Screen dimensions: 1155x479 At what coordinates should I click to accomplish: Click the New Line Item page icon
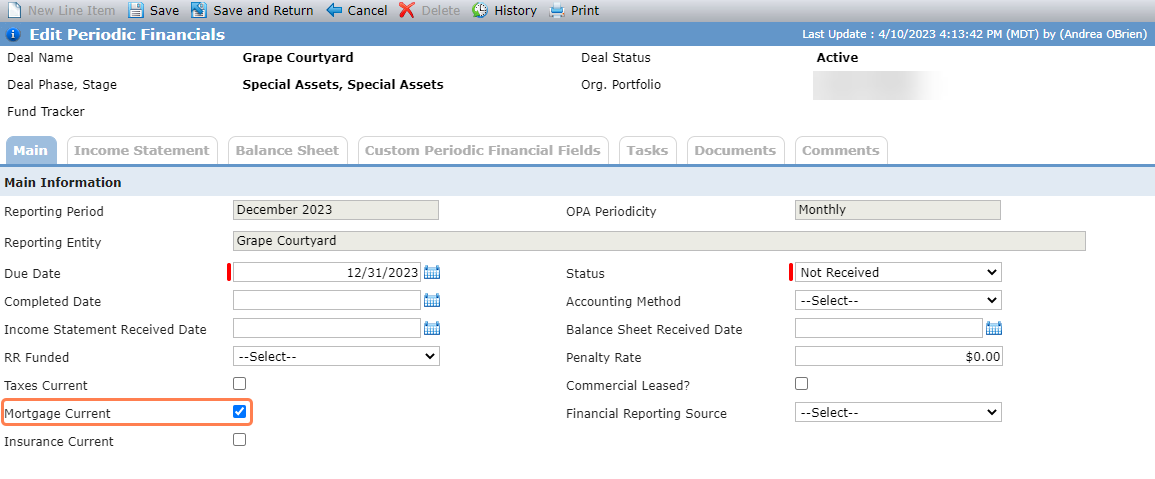pos(14,10)
